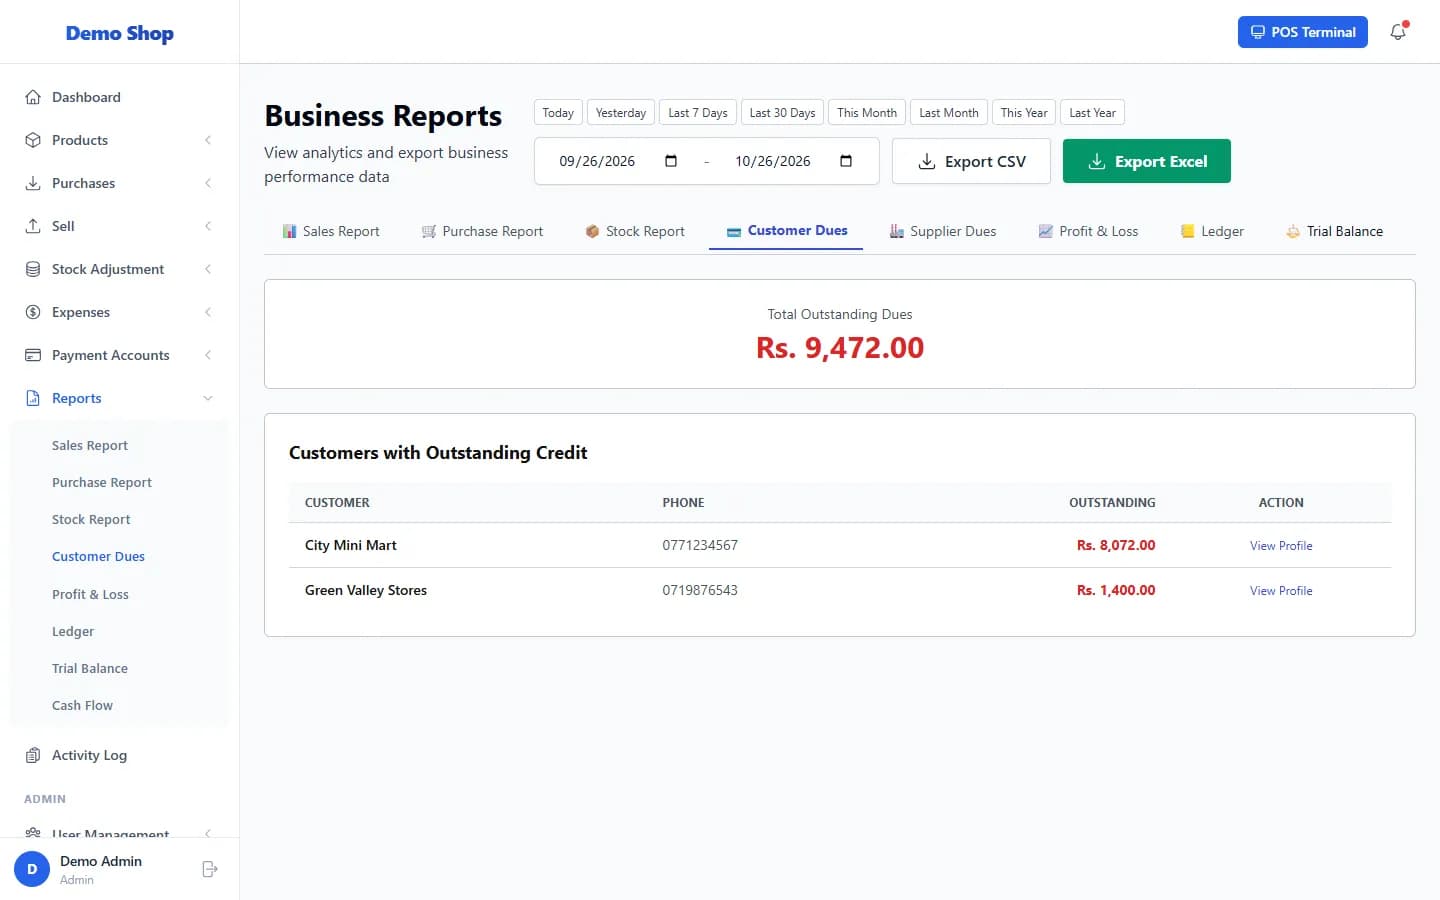
Task: Click the Purchases download icon
Action: click(33, 183)
